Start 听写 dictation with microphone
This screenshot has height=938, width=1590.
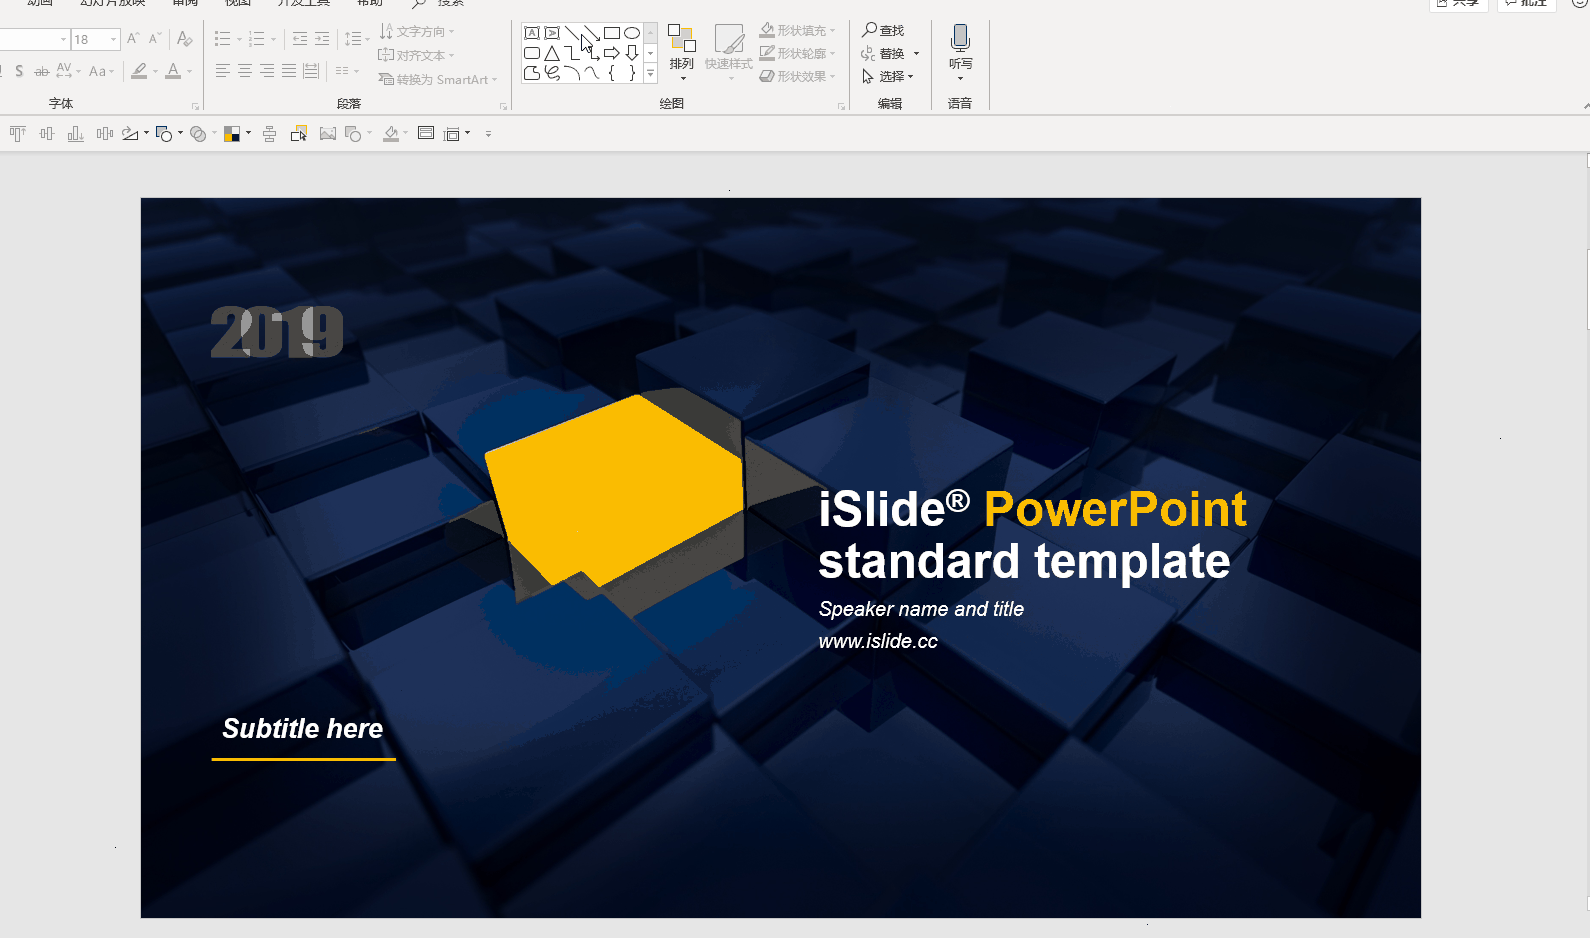[x=960, y=52]
